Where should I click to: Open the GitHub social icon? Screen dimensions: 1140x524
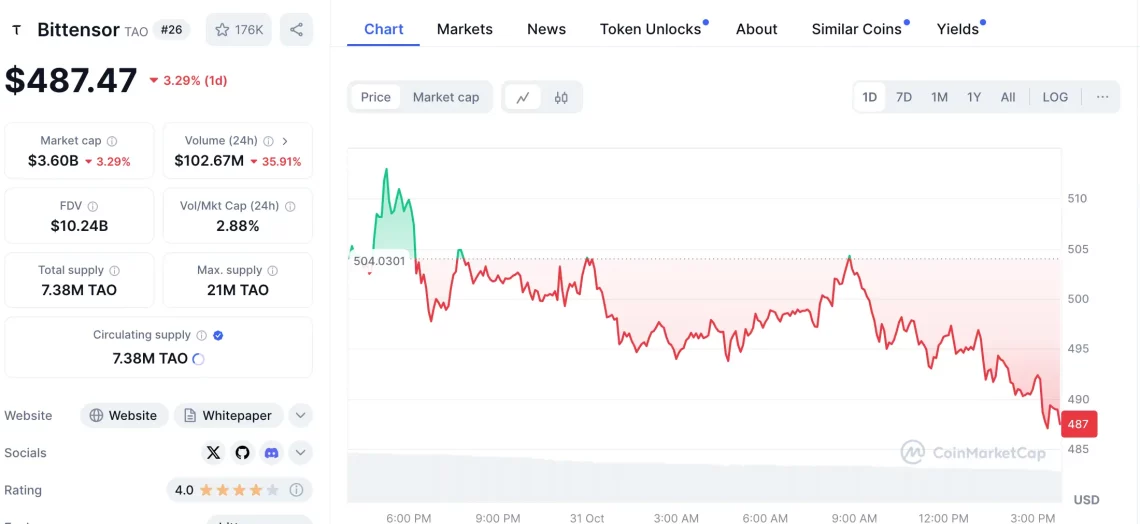242,453
